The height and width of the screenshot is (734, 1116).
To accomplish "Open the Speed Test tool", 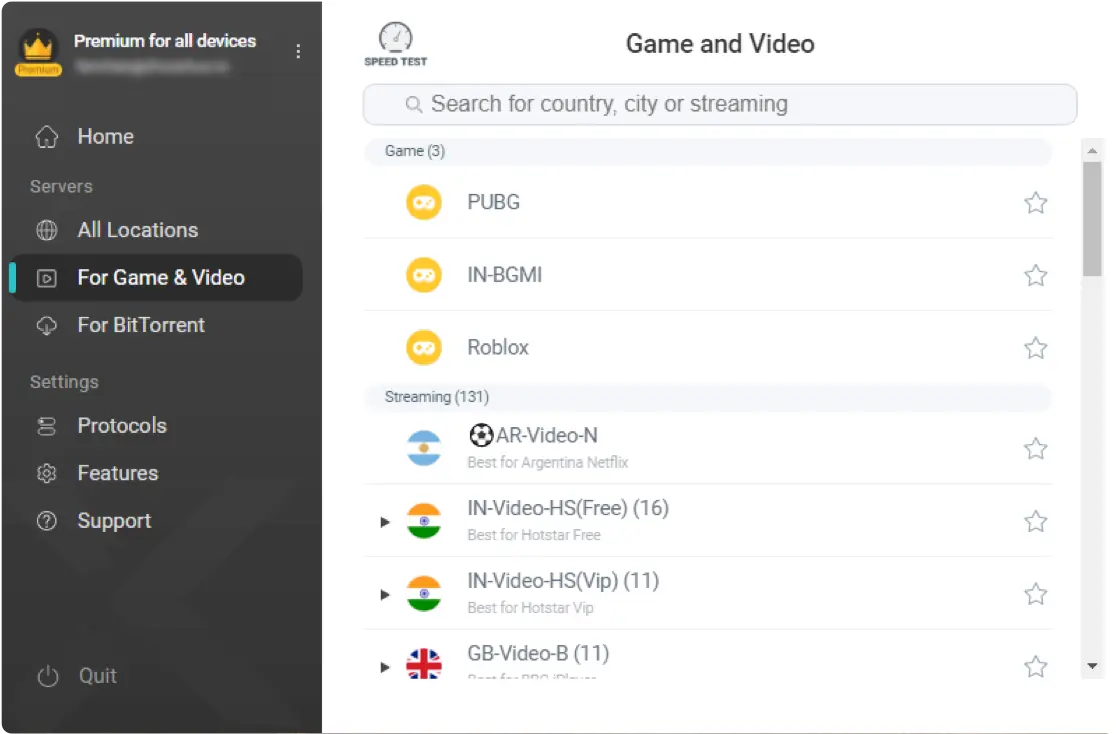I will click(395, 44).
